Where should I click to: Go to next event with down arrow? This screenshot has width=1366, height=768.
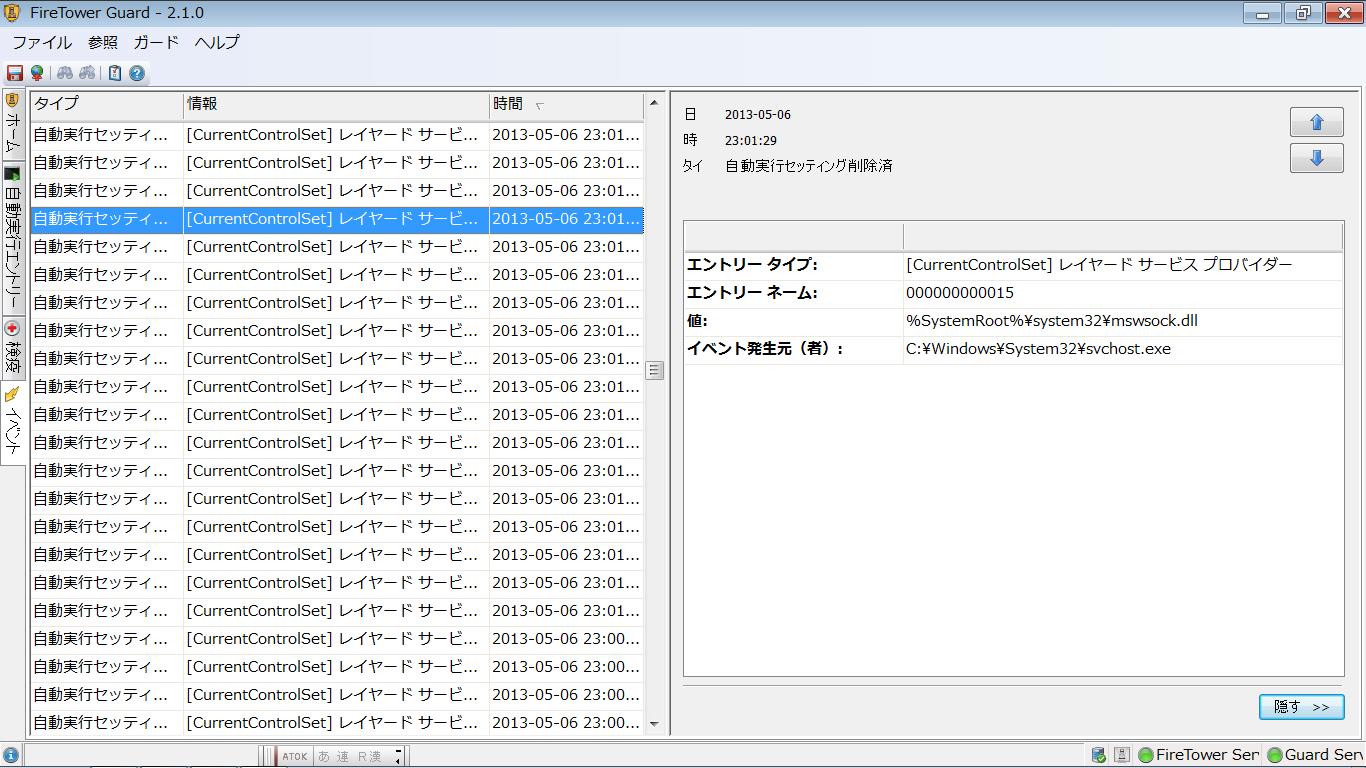[x=1316, y=158]
